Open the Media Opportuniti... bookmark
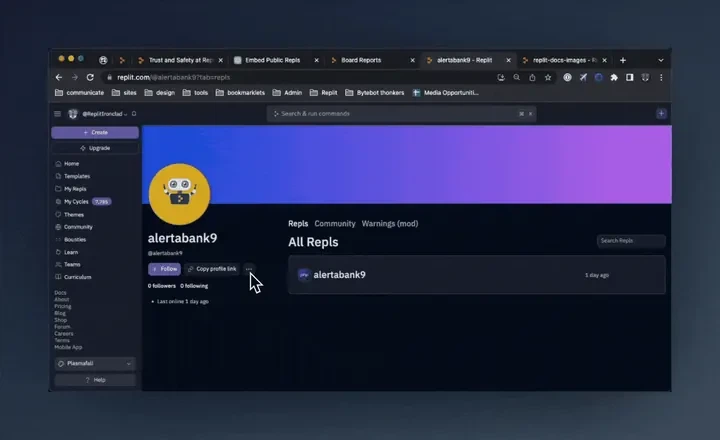This screenshot has height=440, width=720. tap(445, 93)
